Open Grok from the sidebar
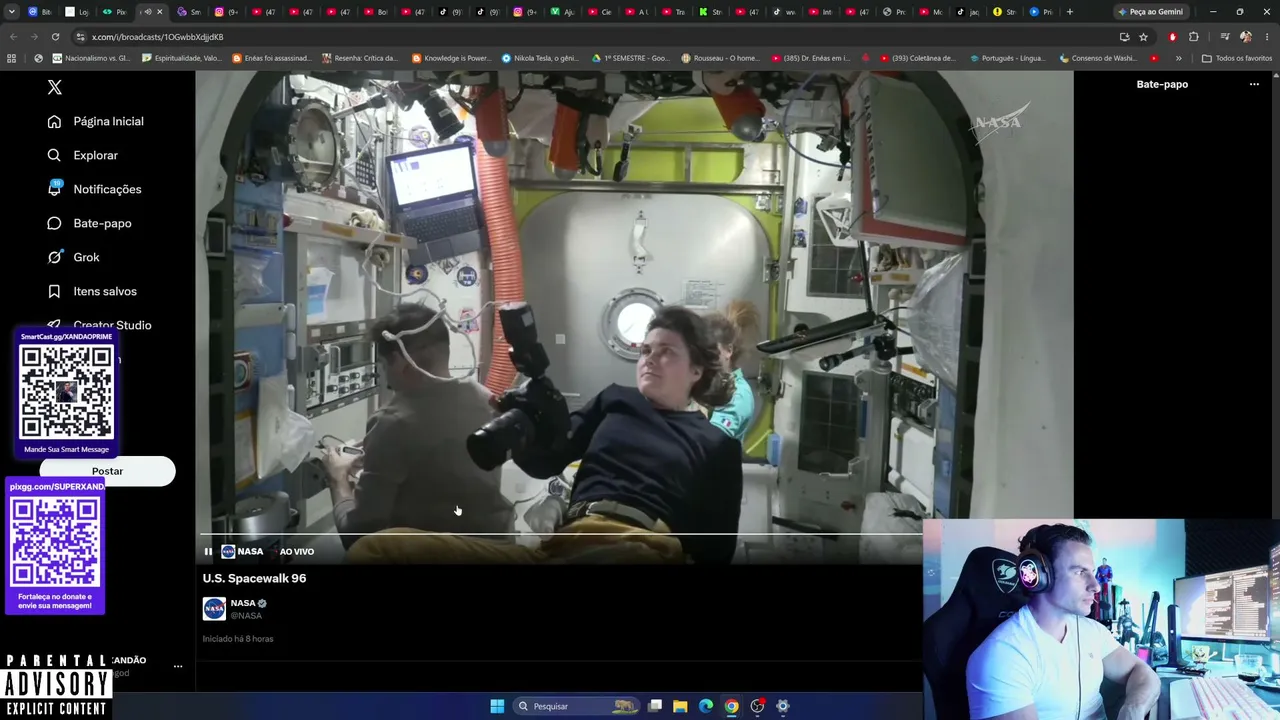The height and width of the screenshot is (720, 1280). 74,257
